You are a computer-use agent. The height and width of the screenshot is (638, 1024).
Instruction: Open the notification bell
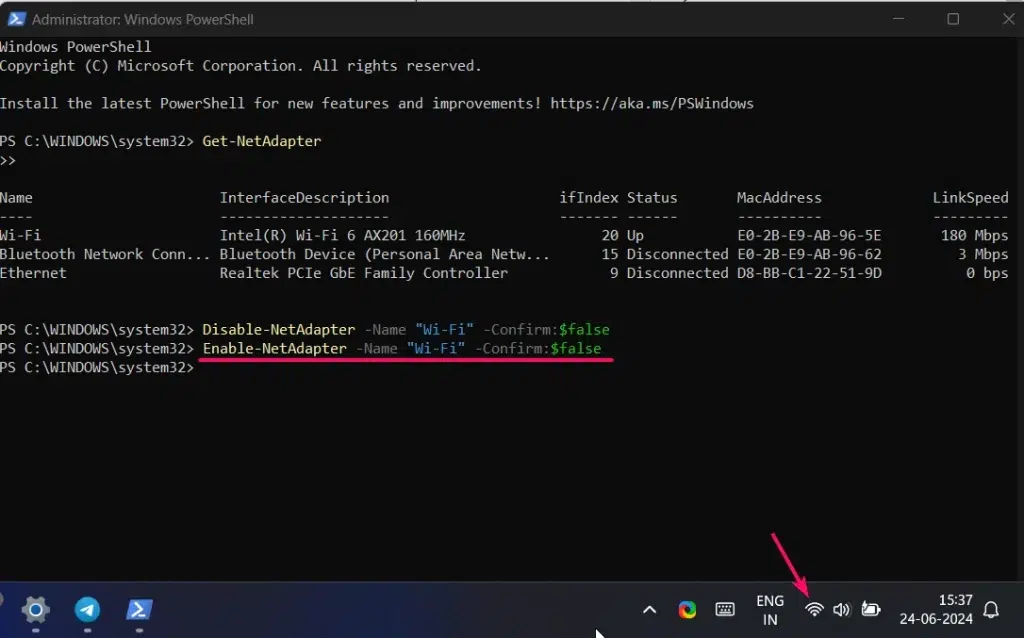pyautogui.click(x=991, y=610)
